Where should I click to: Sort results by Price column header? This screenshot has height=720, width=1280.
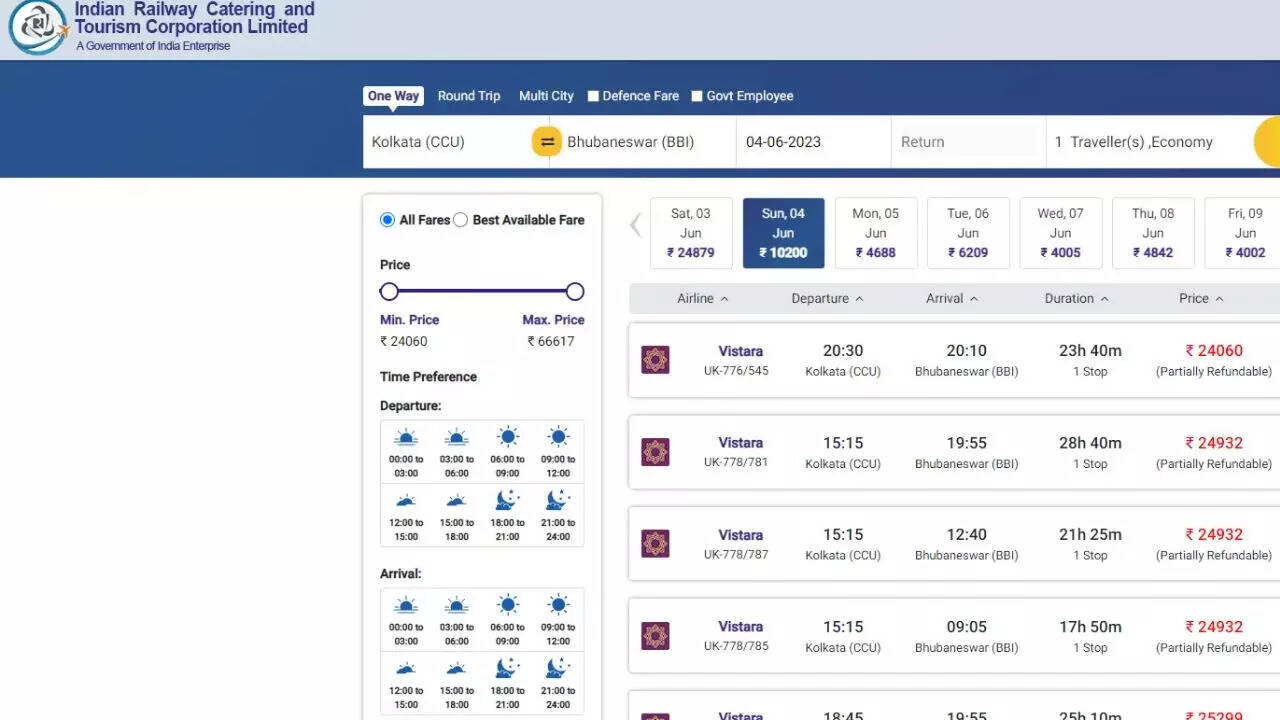pos(1200,298)
